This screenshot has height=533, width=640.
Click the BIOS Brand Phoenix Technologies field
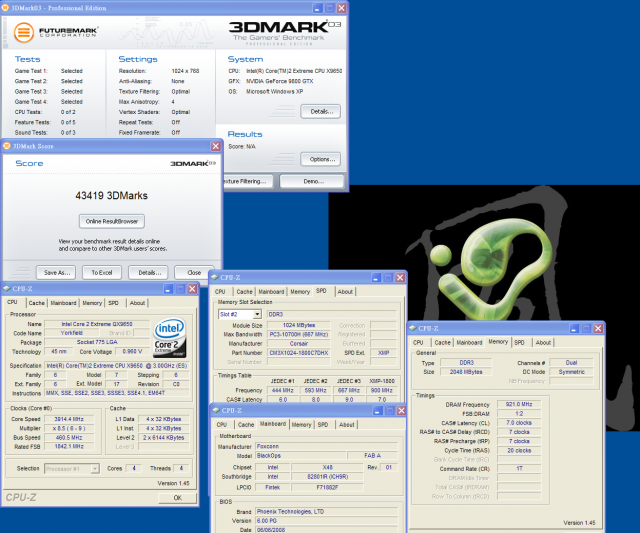click(327, 511)
